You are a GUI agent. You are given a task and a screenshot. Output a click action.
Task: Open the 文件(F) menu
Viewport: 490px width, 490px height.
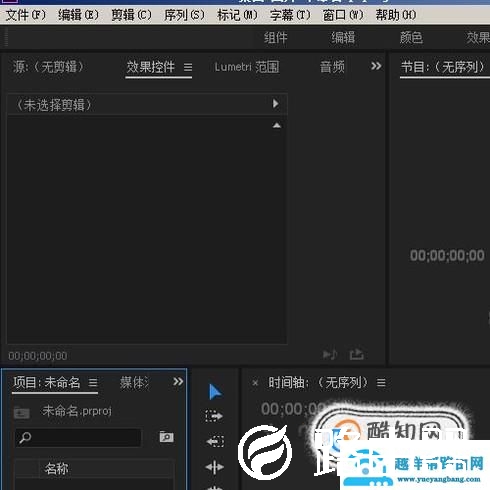point(26,15)
